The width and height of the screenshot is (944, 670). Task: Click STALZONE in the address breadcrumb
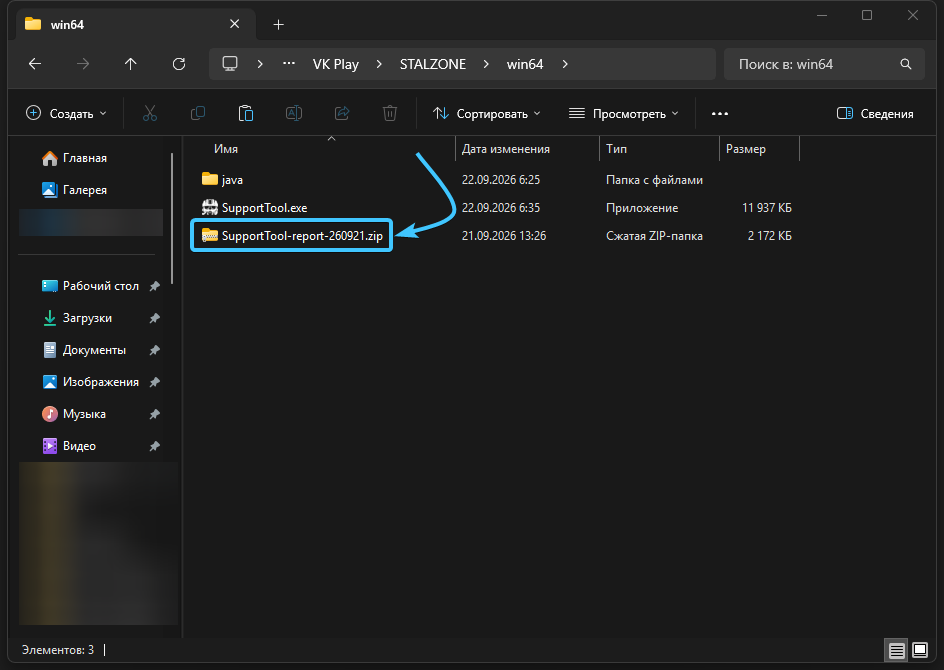click(433, 64)
